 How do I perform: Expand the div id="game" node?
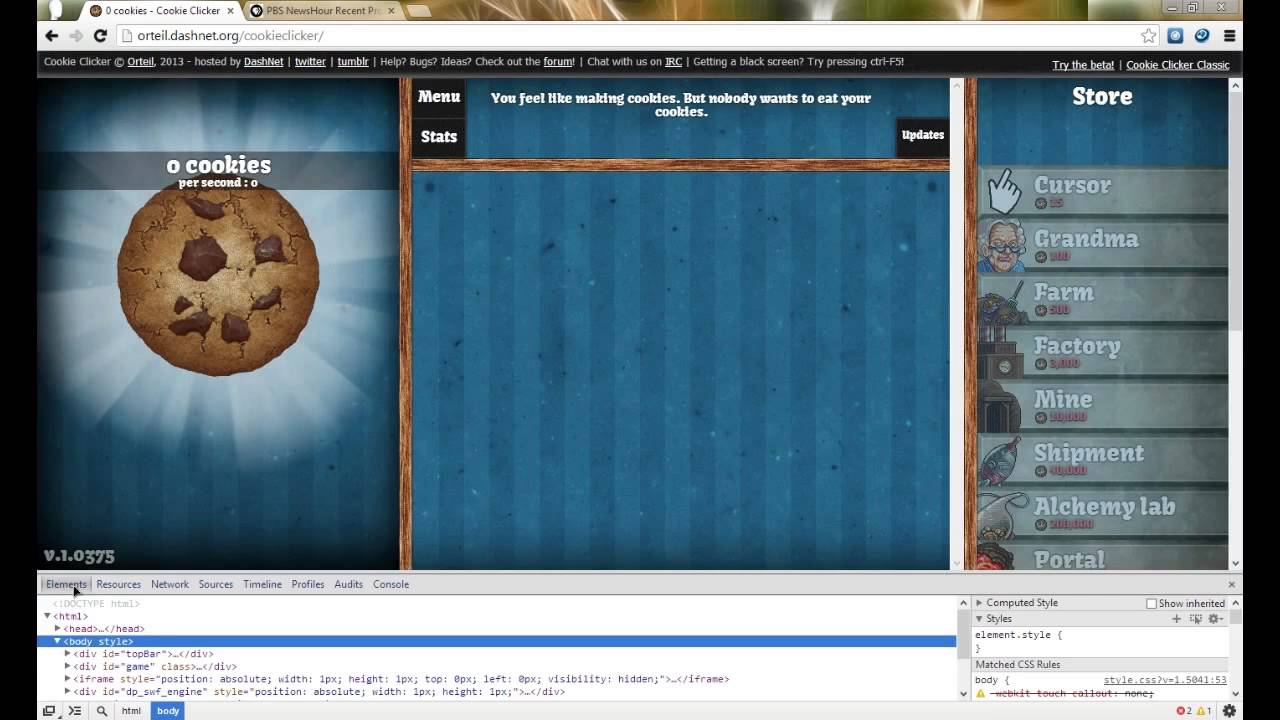pyautogui.click(x=68, y=666)
